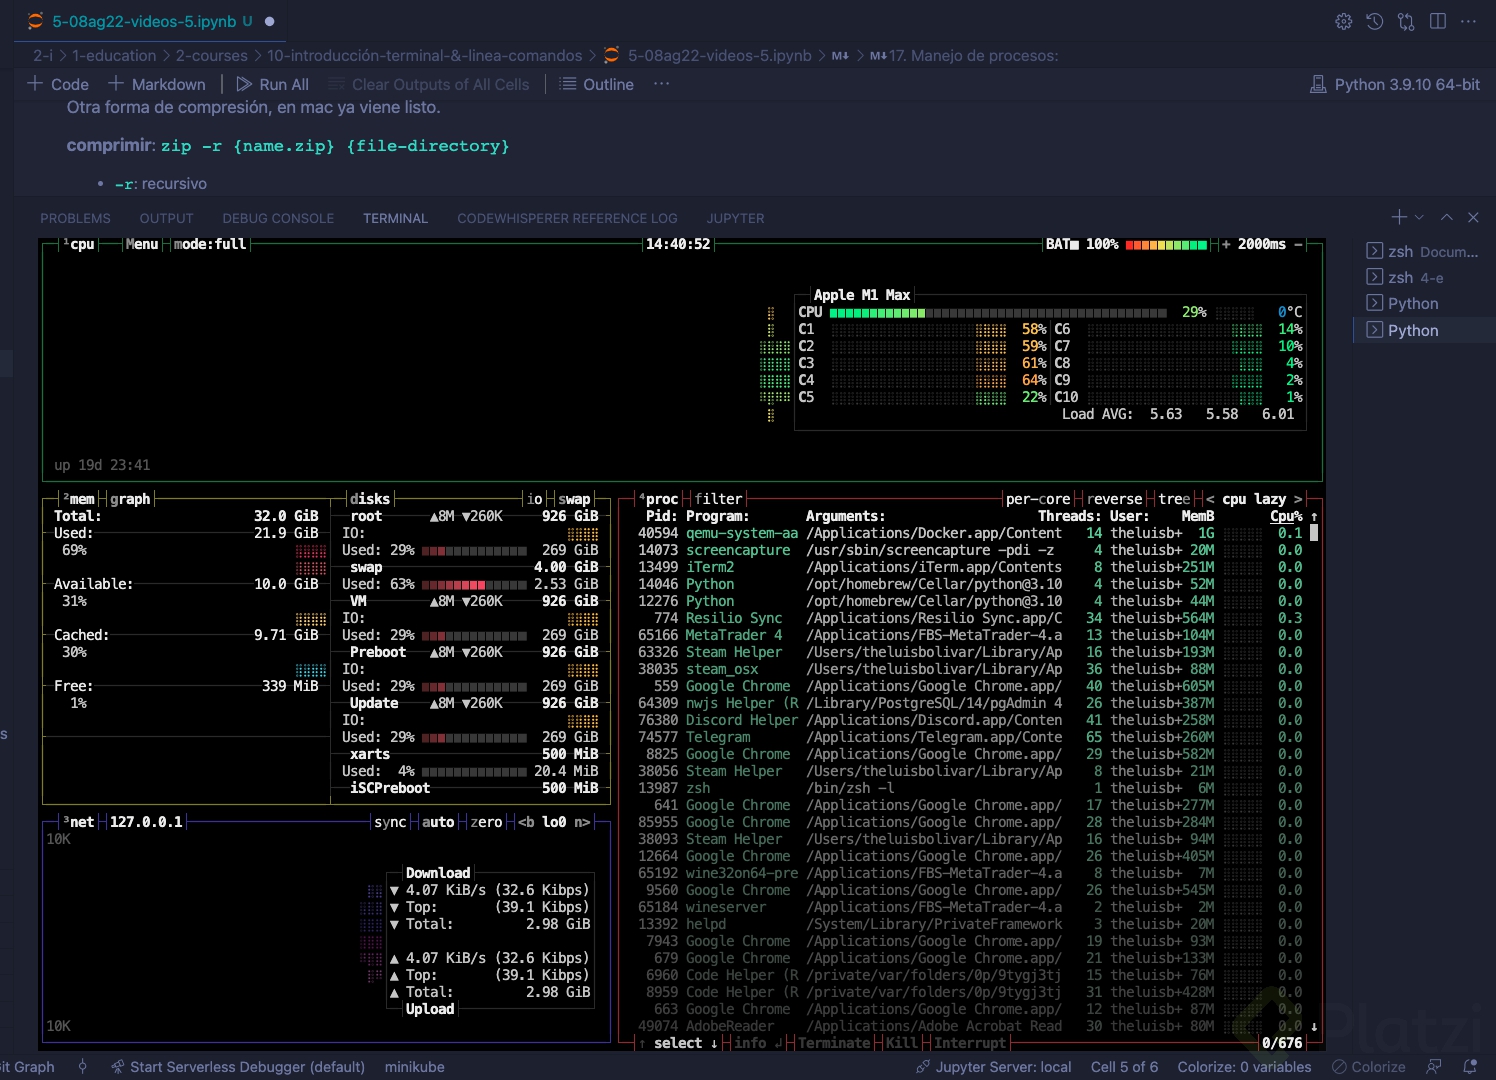Open the proc filter field in btop
The height and width of the screenshot is (1080, 1496).
pos(718,499)
